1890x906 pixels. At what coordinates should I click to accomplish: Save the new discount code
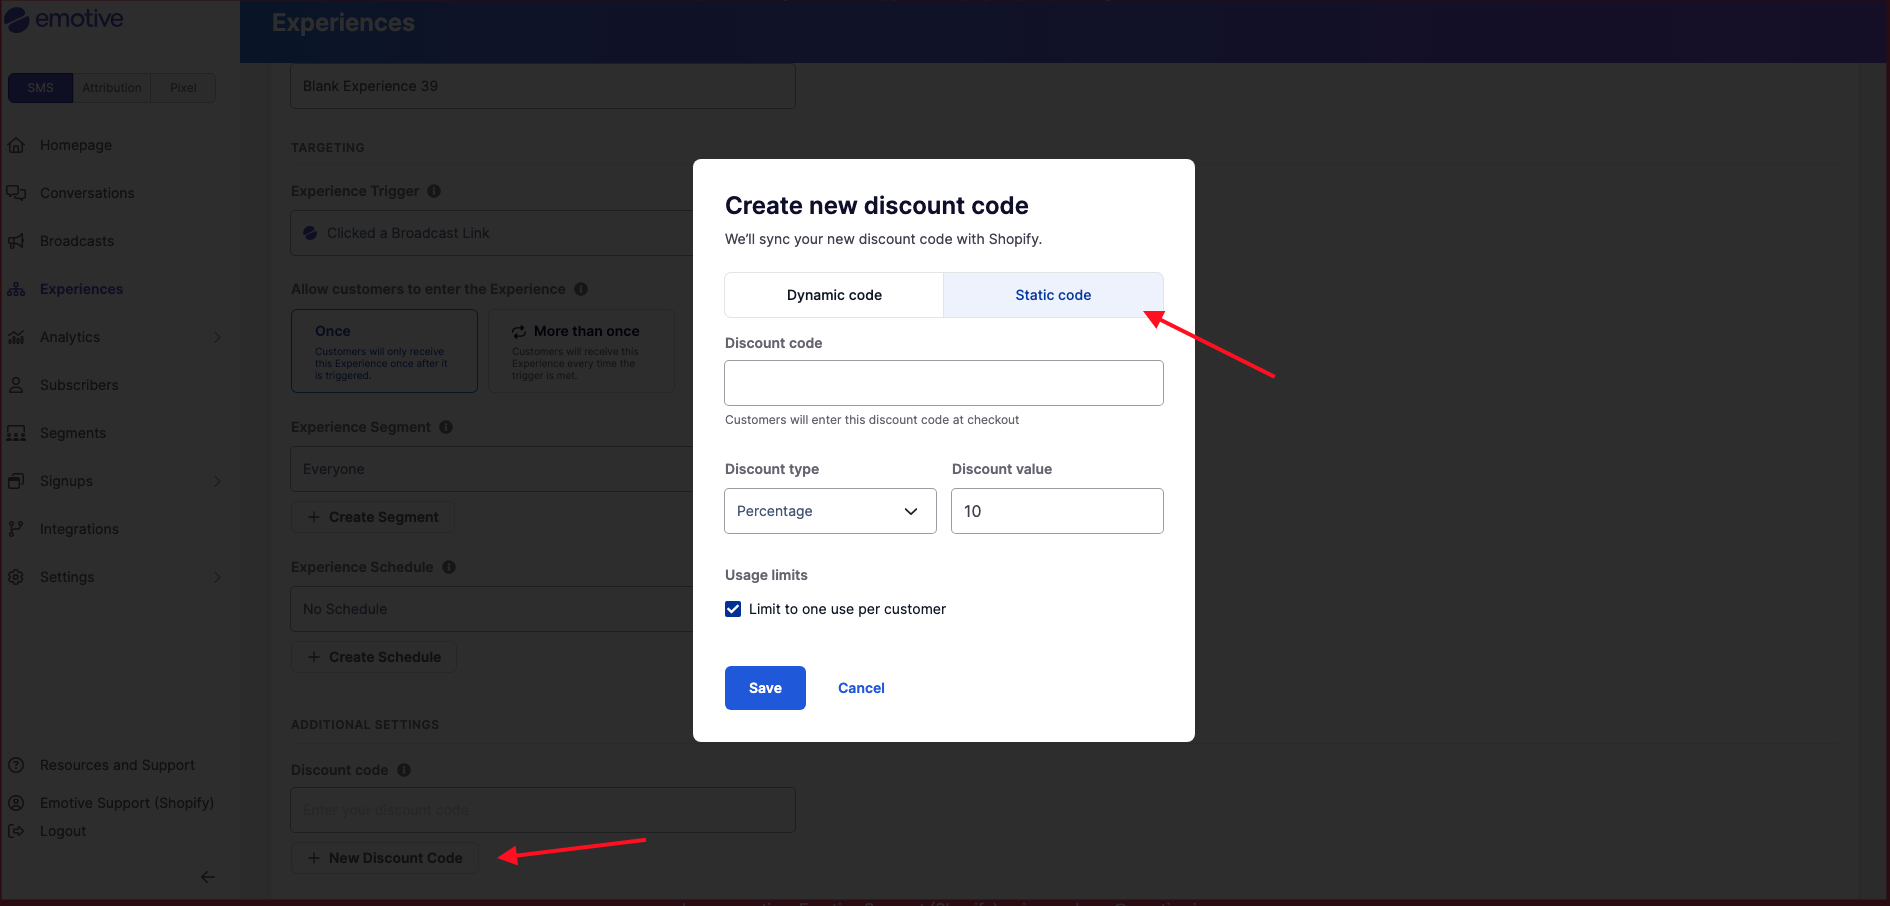click(765, 688)
